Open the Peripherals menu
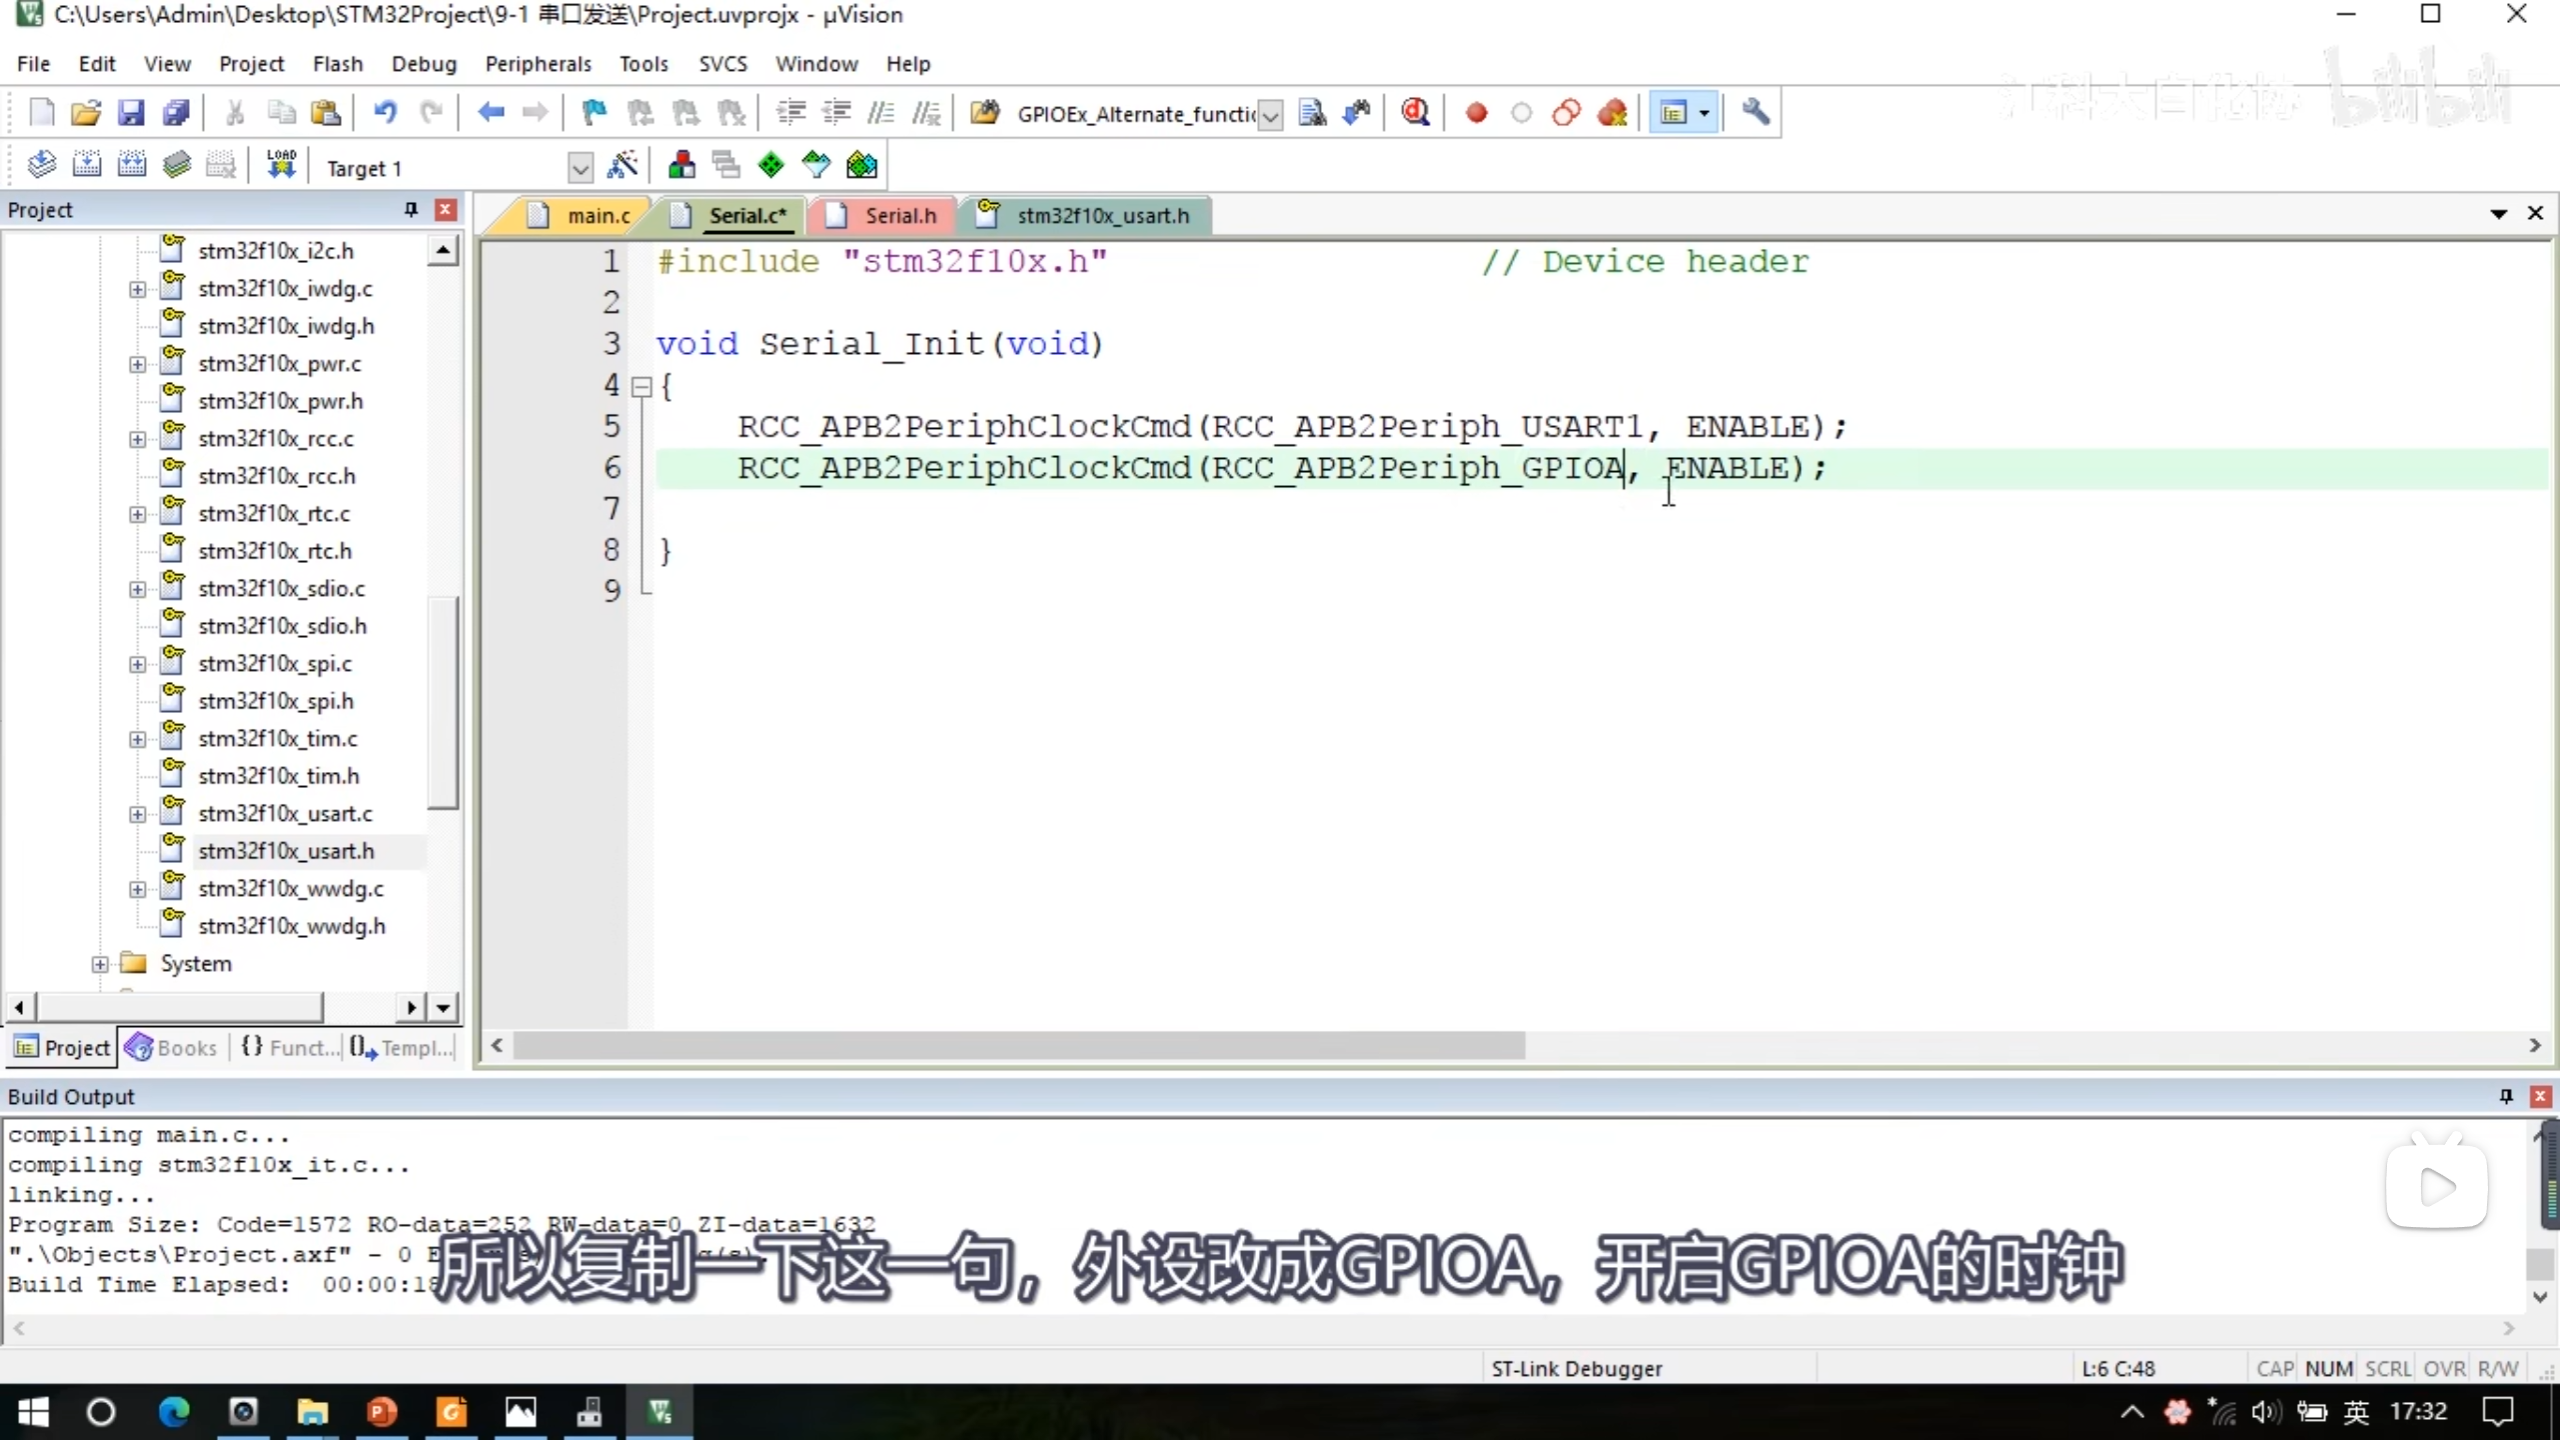Viewport: 2560px width, 1440px height. click(538, 64)
